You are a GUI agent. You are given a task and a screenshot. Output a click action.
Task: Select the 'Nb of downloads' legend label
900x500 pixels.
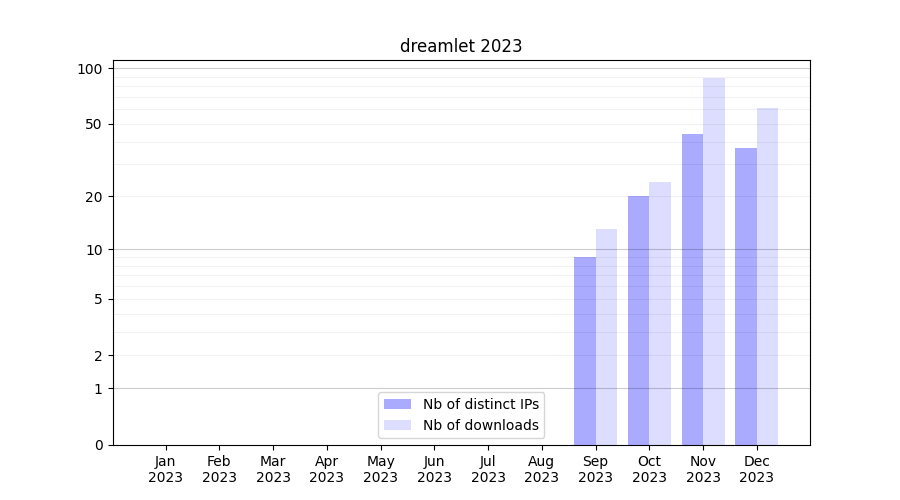point(481,425)
